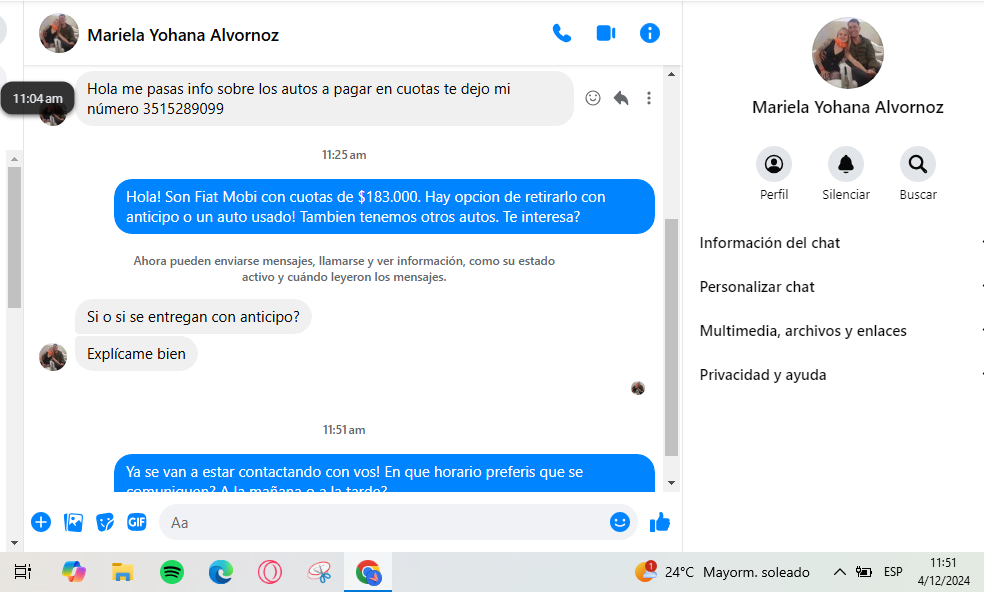Viewport: 984px width, 592px height.
Task: Reply to the first message with arrow icon
Action: [621, 98]
